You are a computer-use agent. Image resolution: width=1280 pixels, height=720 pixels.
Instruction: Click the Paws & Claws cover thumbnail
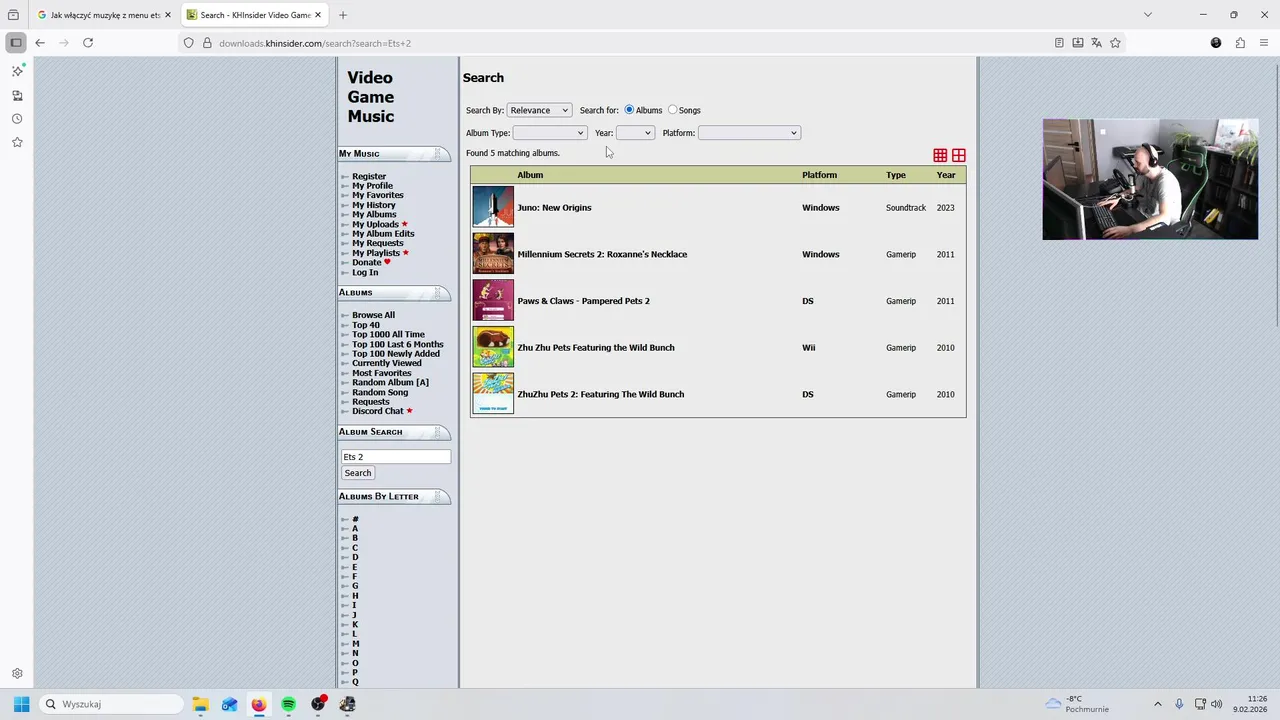point(493,300)
